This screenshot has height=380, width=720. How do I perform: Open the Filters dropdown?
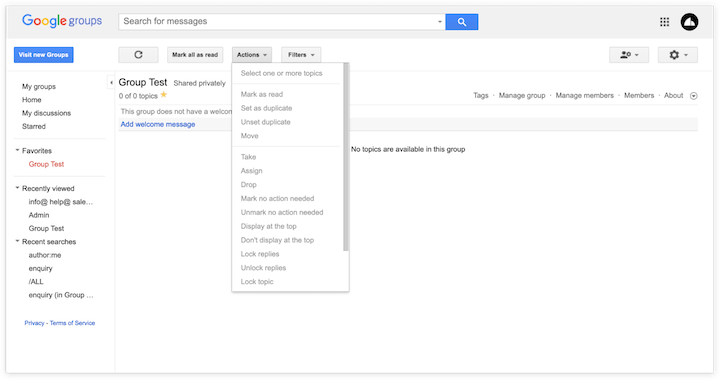[301, 55]
